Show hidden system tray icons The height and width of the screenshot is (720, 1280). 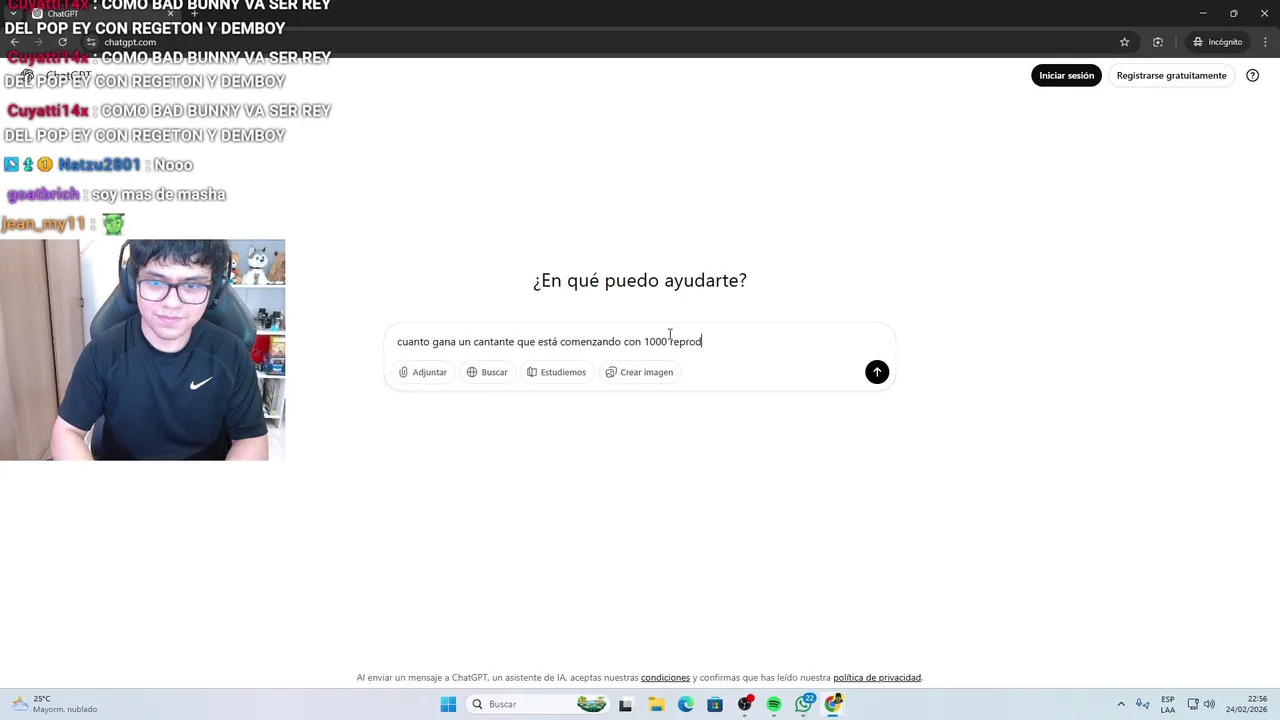click(1121, 704)
